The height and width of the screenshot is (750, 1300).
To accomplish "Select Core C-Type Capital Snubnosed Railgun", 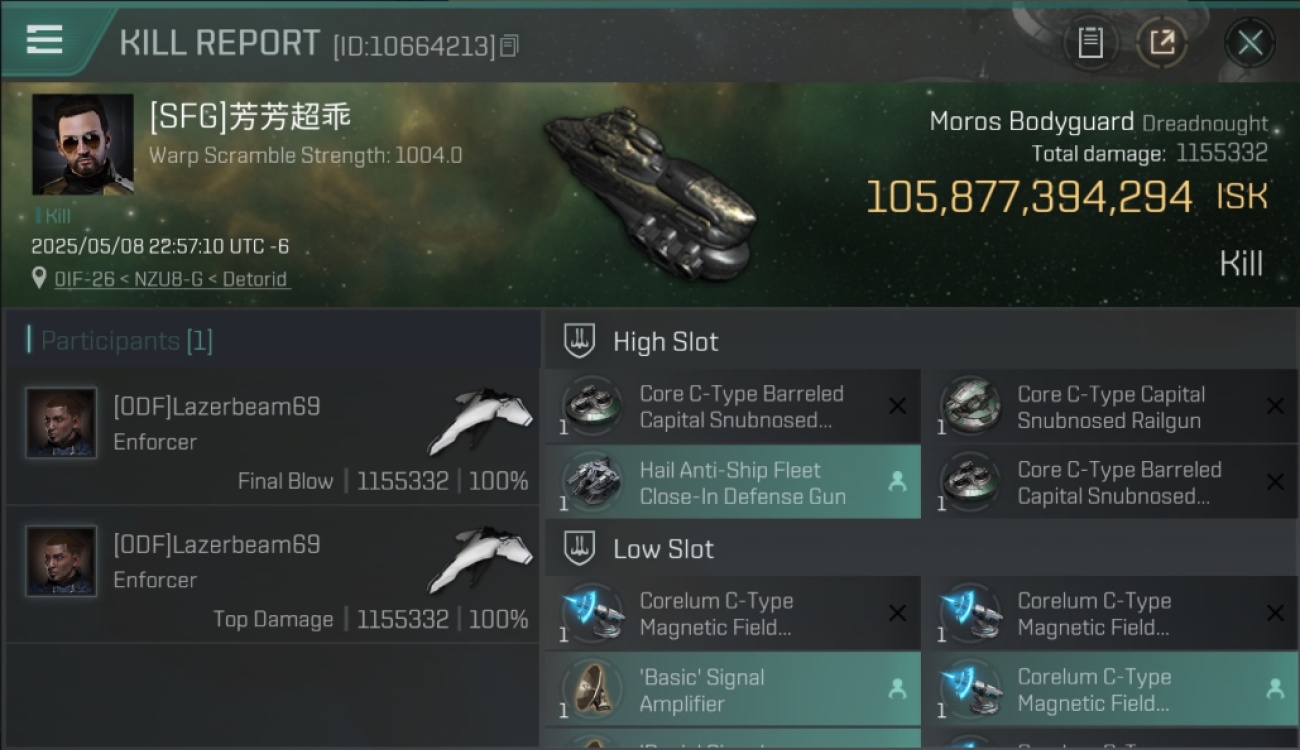I will [1110, 407].
